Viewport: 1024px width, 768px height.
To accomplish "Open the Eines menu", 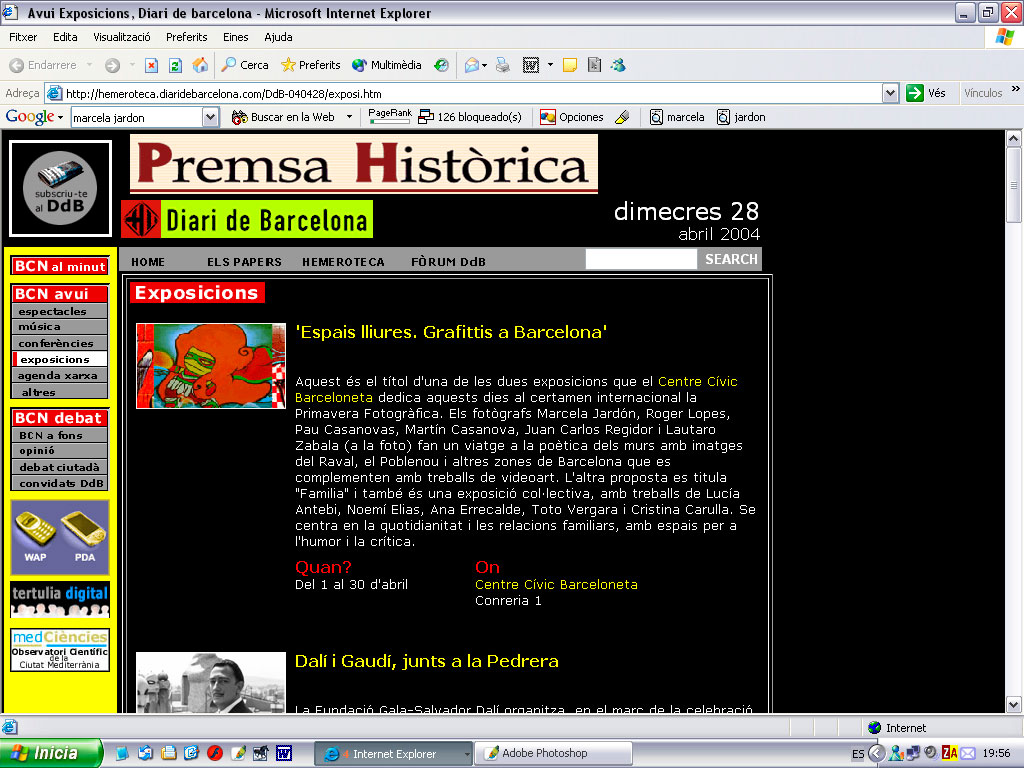I will (236, 37).
